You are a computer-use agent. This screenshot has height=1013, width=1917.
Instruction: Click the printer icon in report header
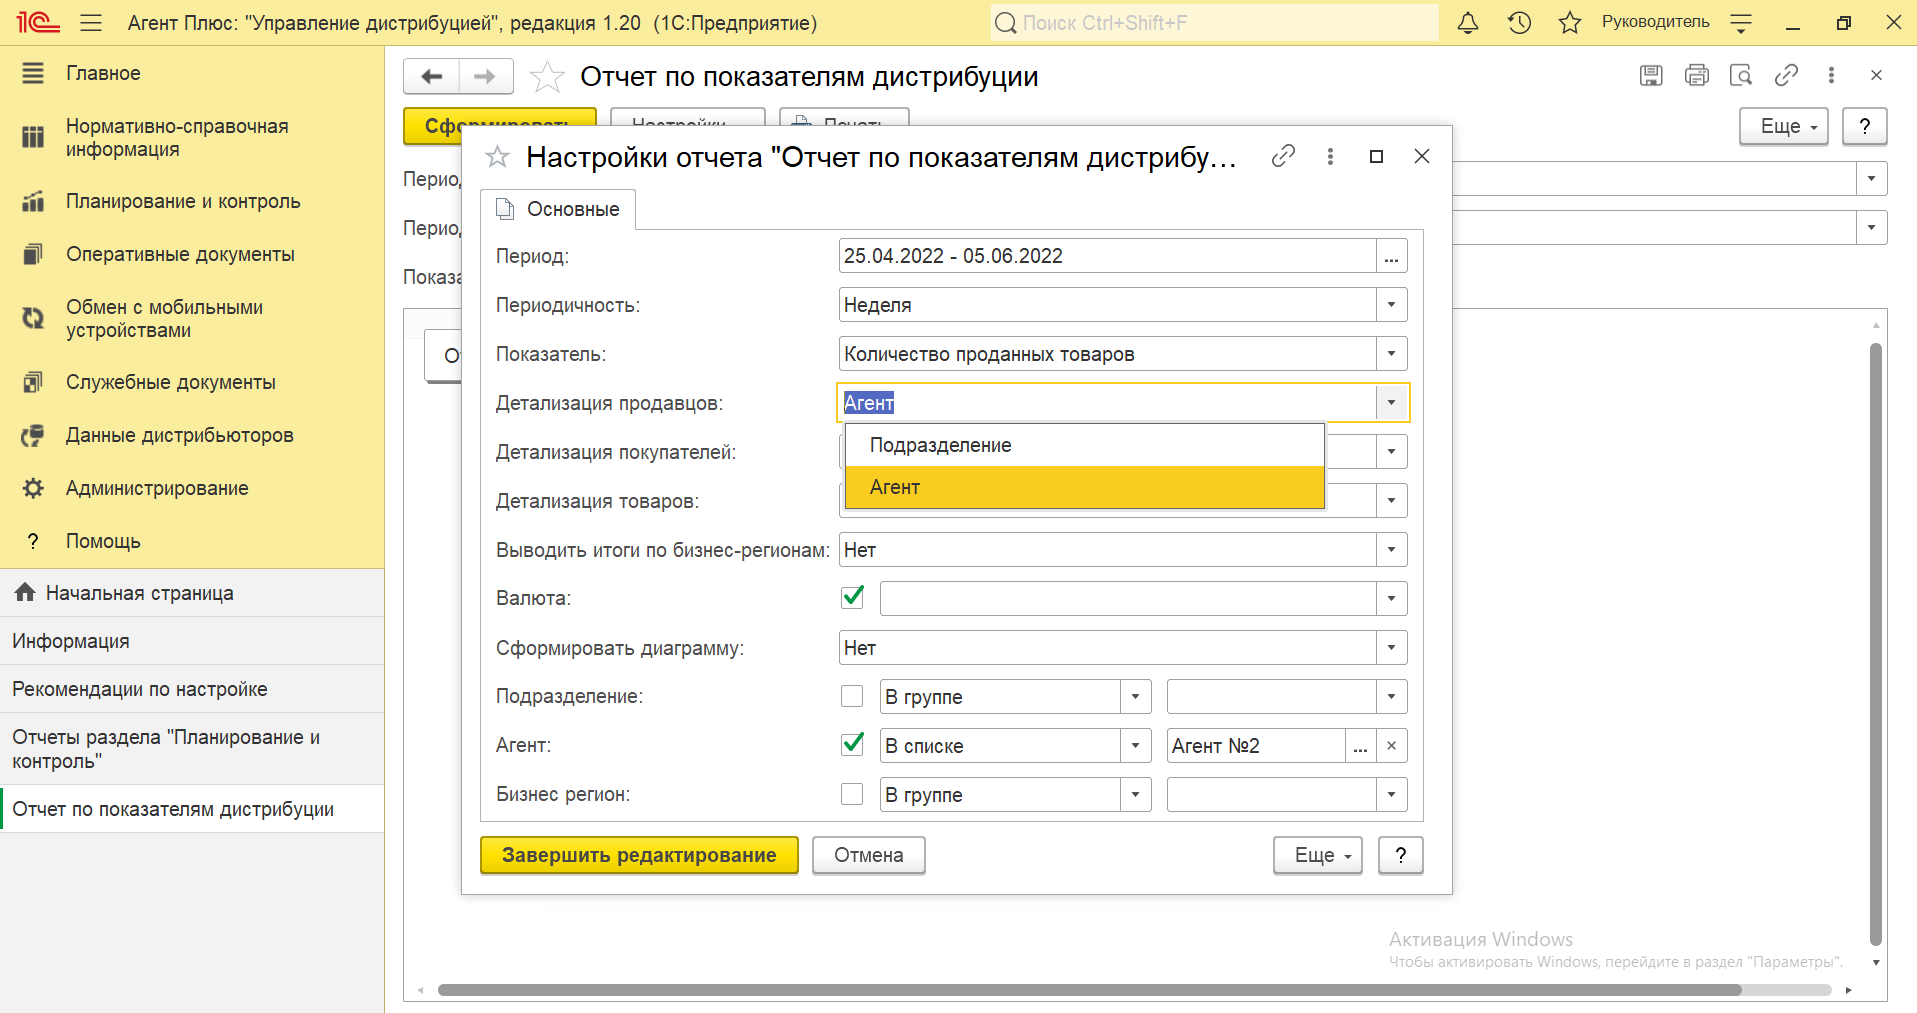click(1696, 75)
